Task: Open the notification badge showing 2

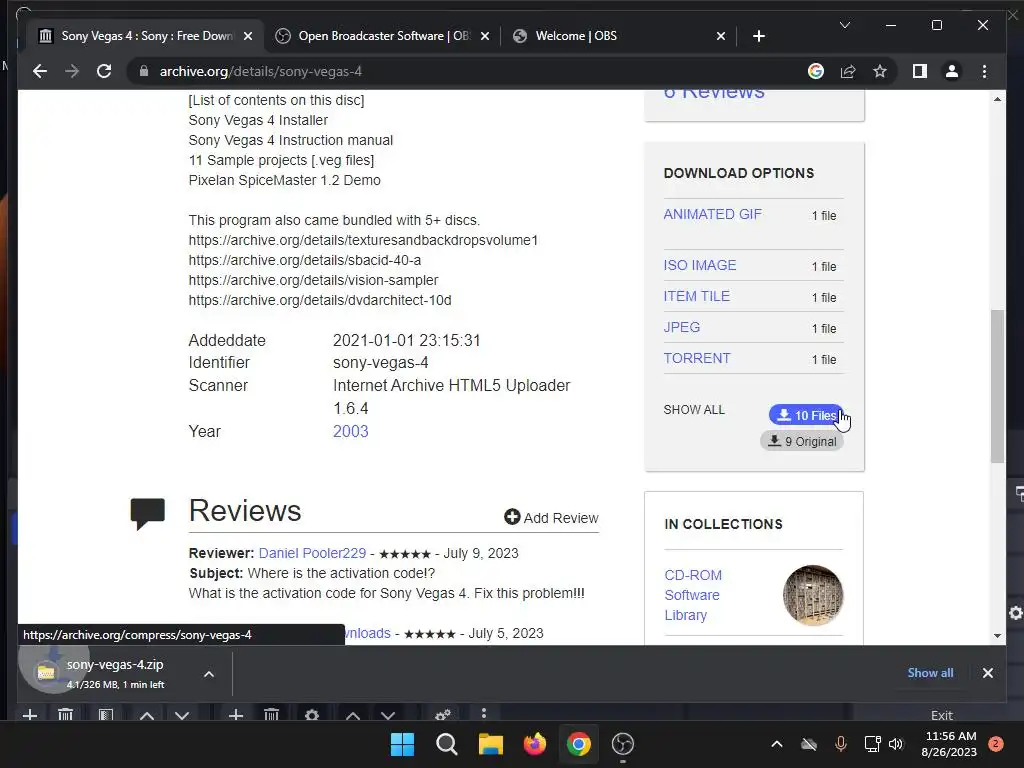Action: pyautogui.click(x=995, y=744)
